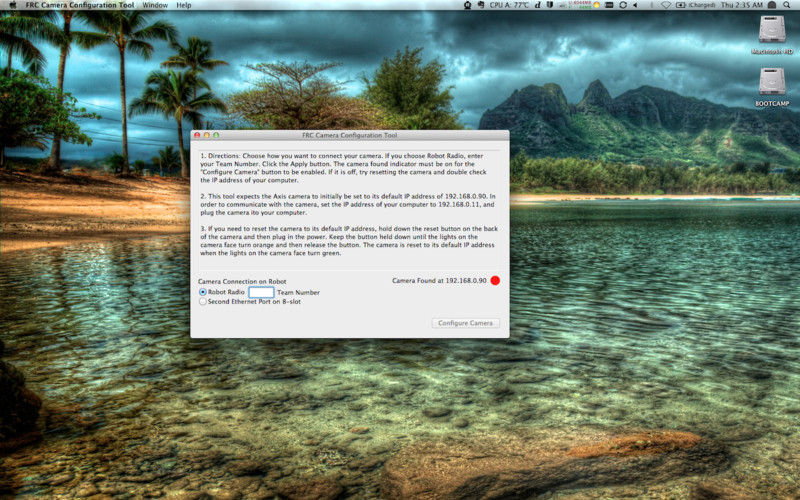Click the Configure Camera button
The width and height of the screenshot is (800, 500).
(x=465, y=323)
